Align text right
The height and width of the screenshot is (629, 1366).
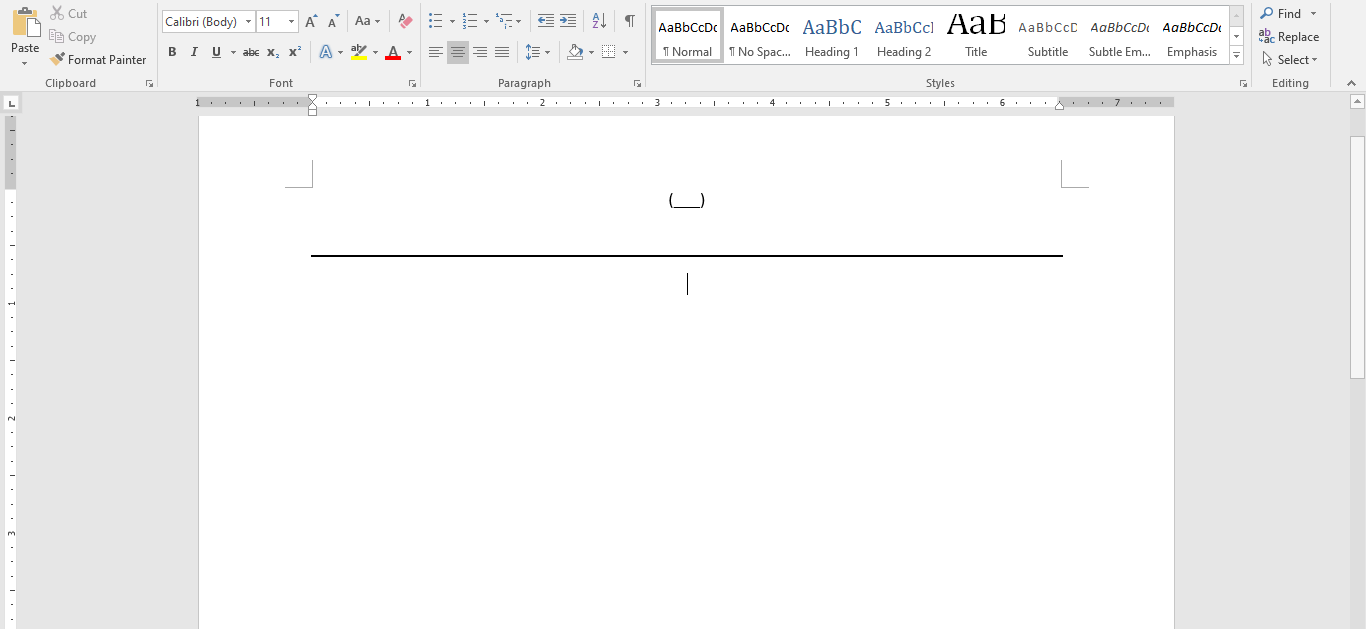480,52
